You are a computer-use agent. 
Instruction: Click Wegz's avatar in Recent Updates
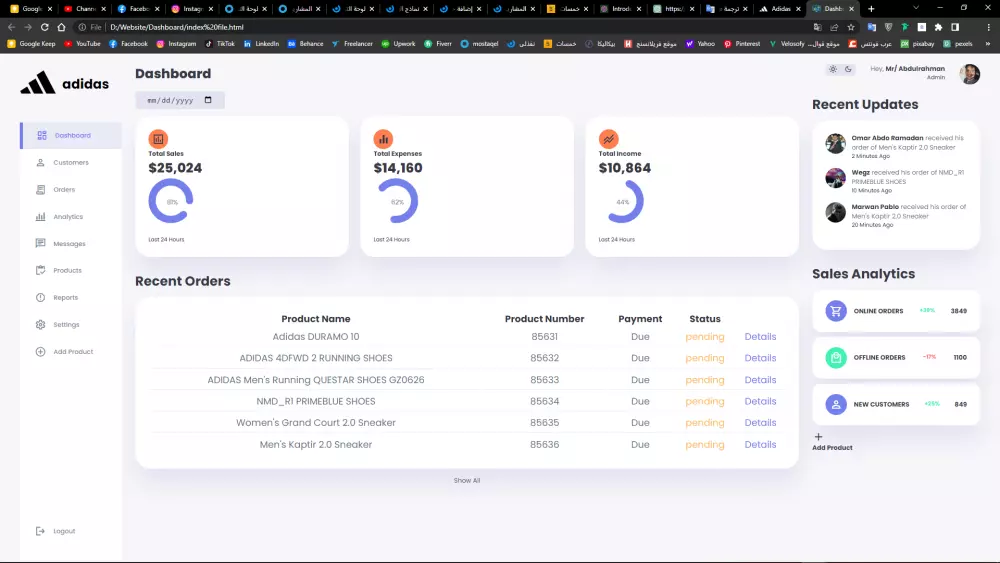pos(835,178)
